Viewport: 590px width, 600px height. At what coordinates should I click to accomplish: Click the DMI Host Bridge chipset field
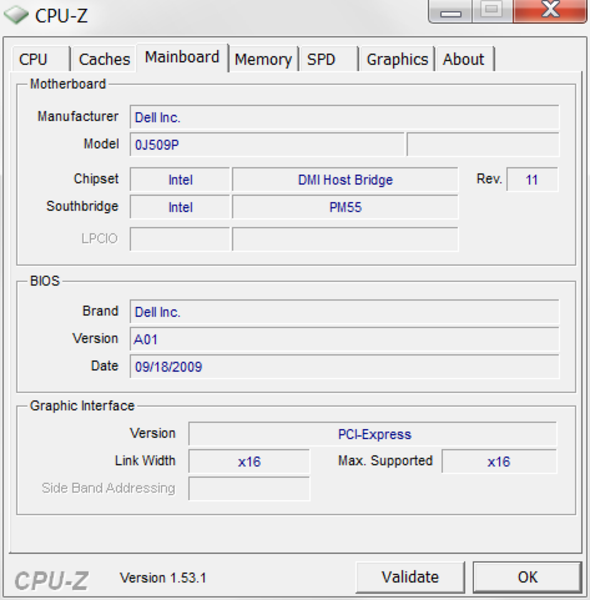(345, 179)
